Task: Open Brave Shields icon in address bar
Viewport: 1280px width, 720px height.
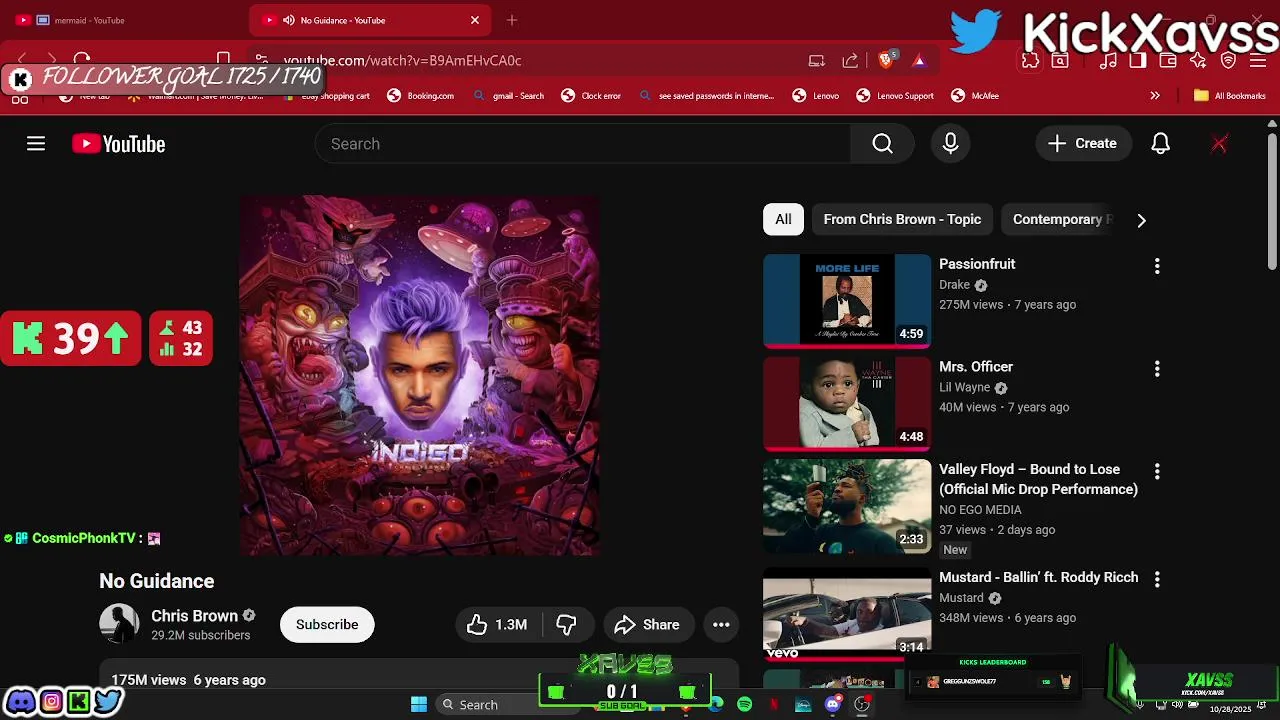Action: [885, 60]
